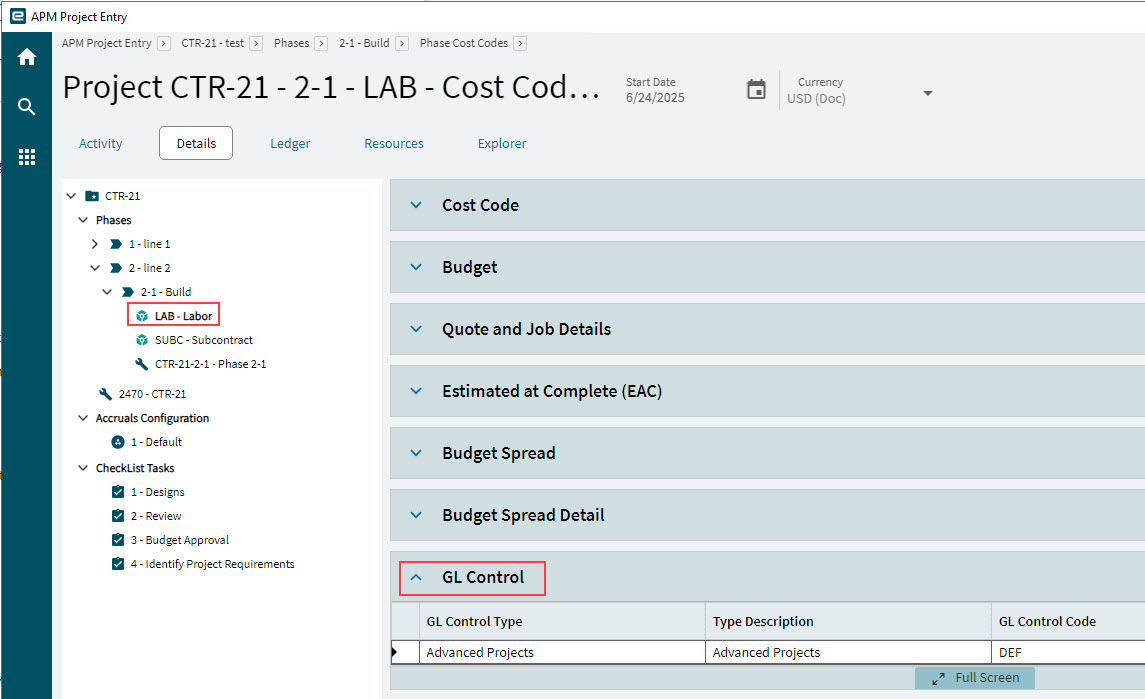
Task: Collapse the CheckList Tasks node
Action: pos(83,467)
